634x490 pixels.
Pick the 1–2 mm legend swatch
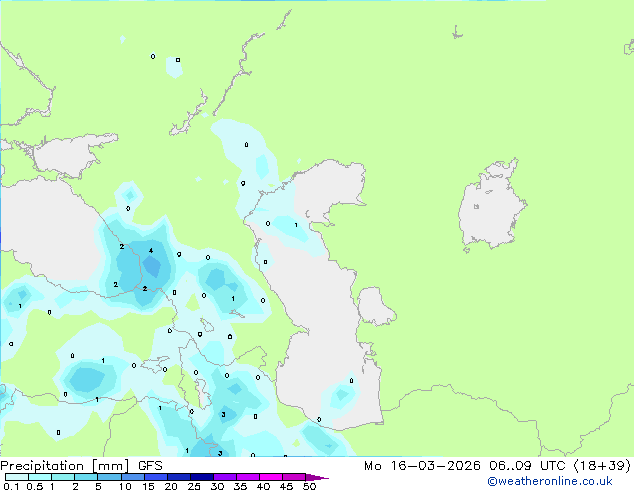click(63, 477)
